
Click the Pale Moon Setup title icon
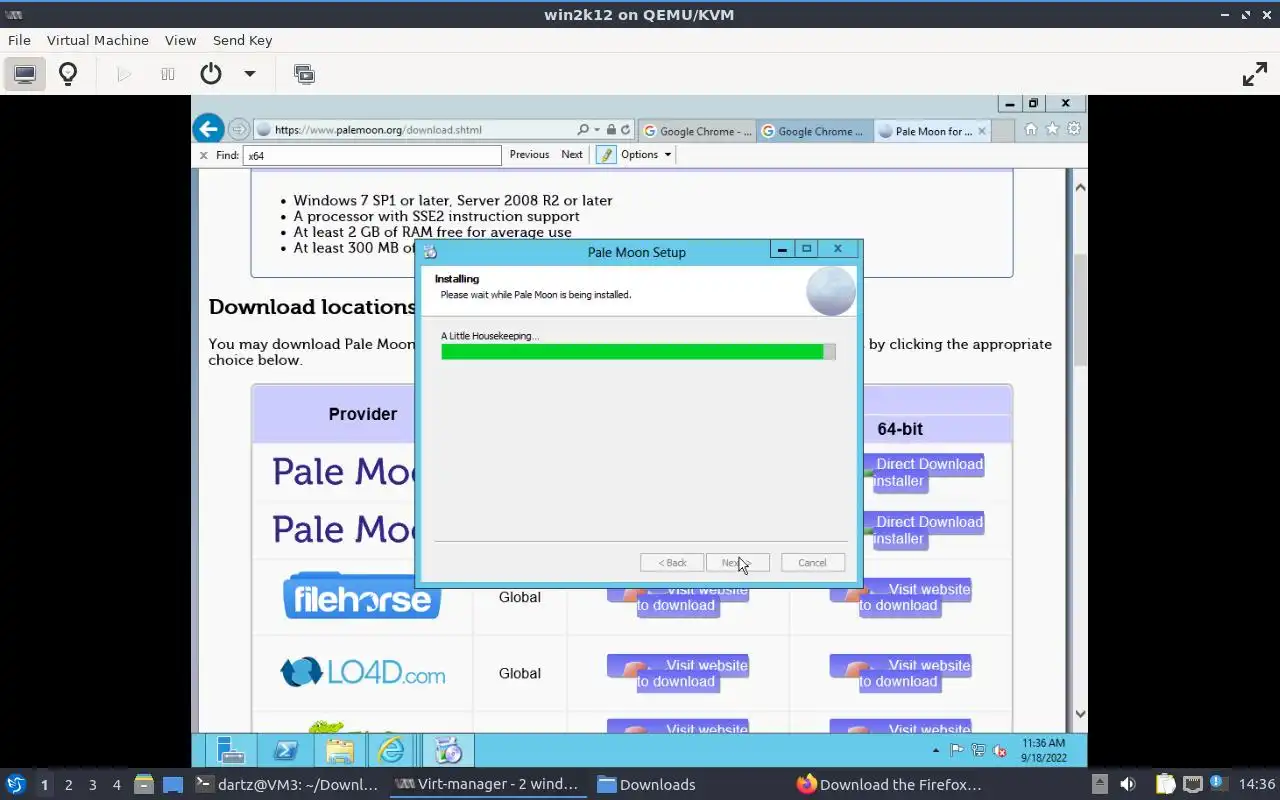tap(430, 252)
